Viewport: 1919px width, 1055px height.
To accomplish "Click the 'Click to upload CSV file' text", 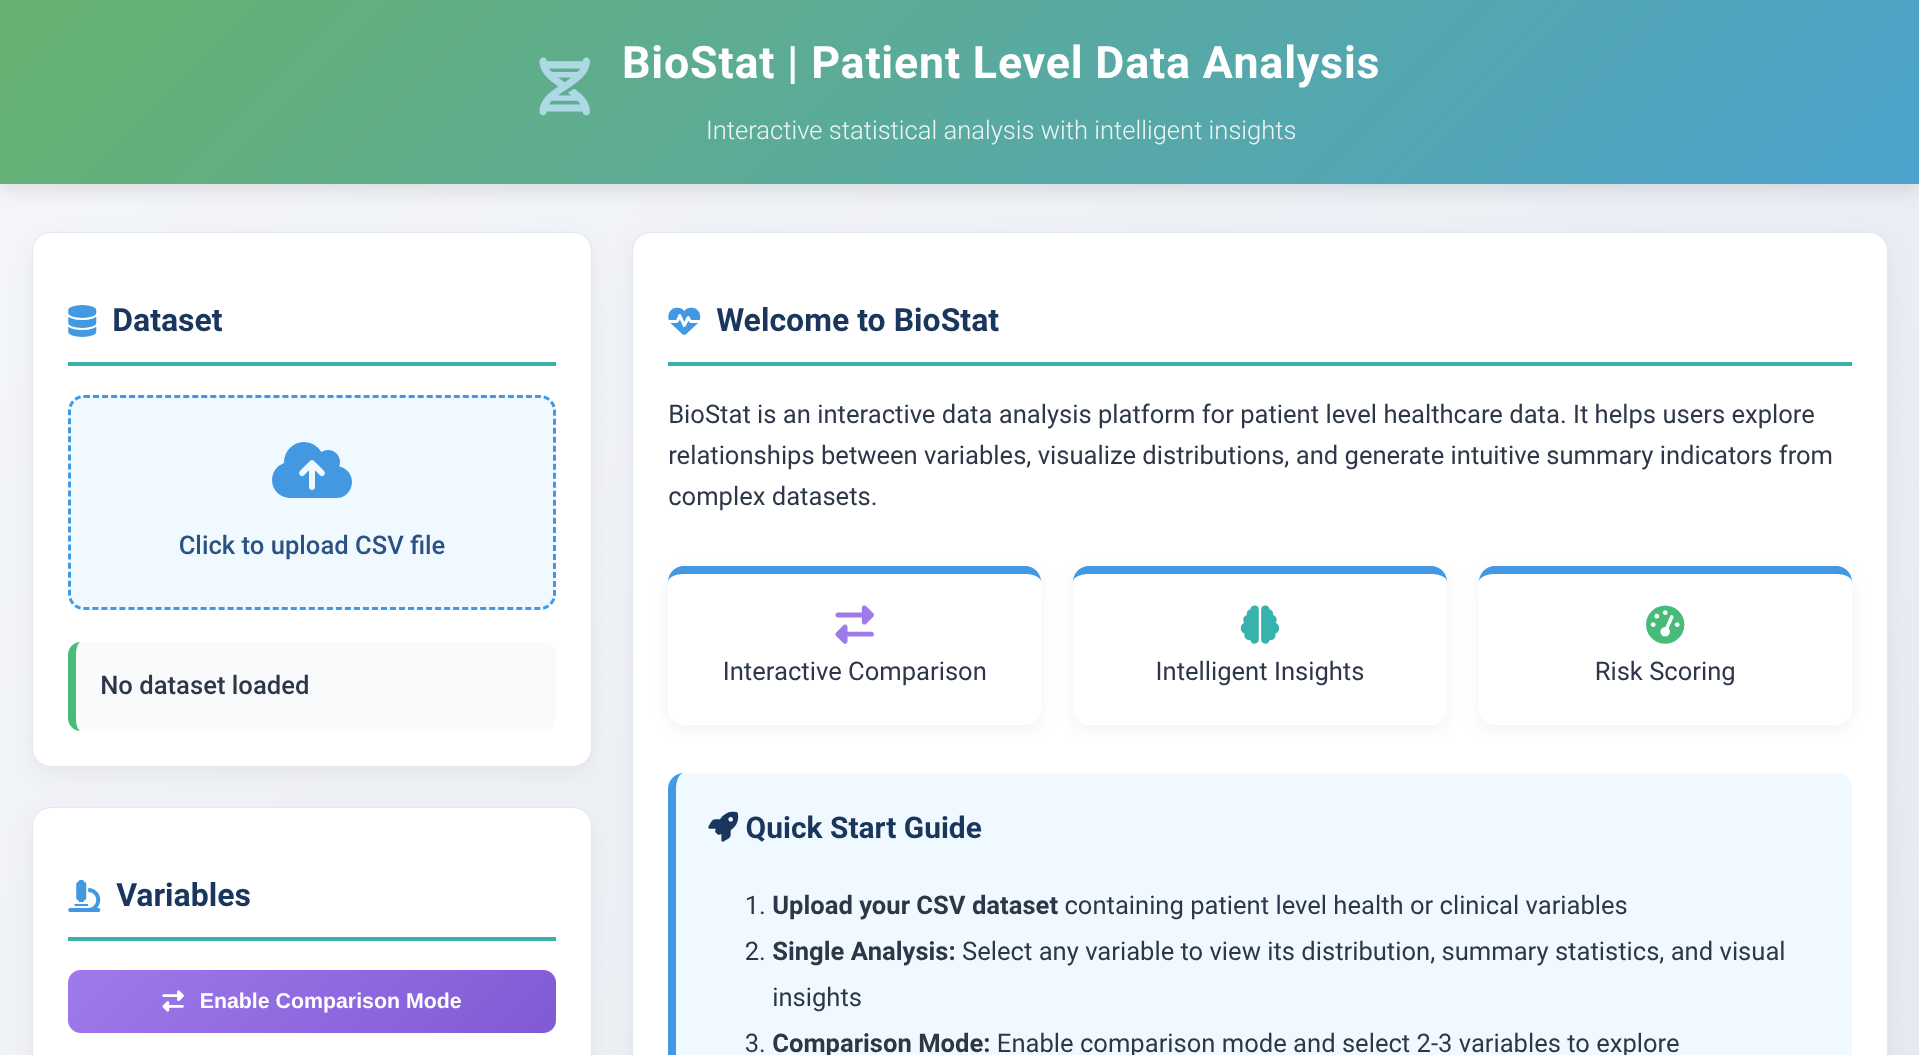I will [312, 545].
